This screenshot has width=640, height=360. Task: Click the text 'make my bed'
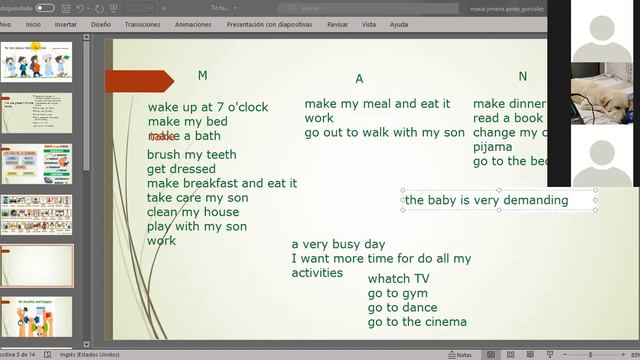(x=188, y=122)
